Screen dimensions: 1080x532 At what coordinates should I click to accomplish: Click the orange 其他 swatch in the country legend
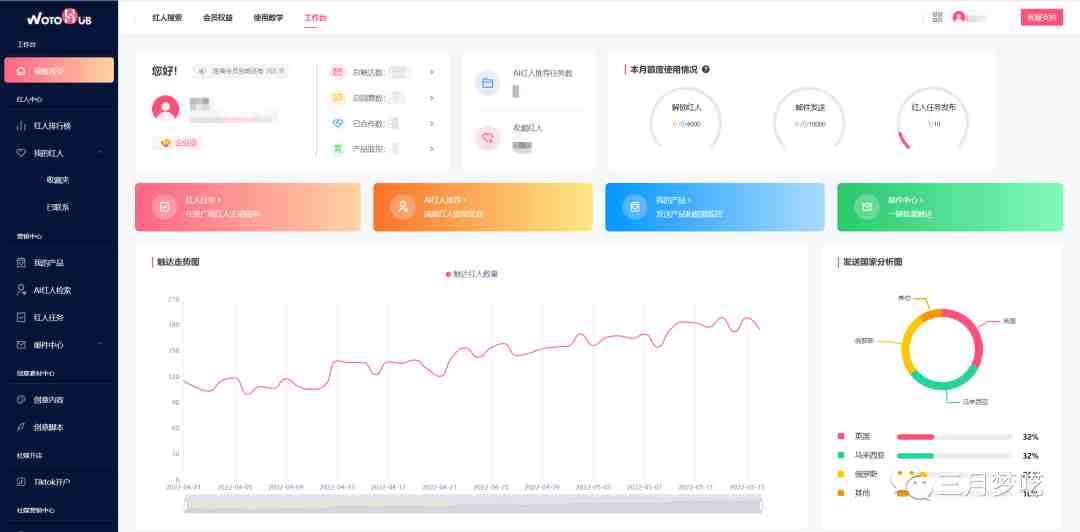[x=841, y=493]
